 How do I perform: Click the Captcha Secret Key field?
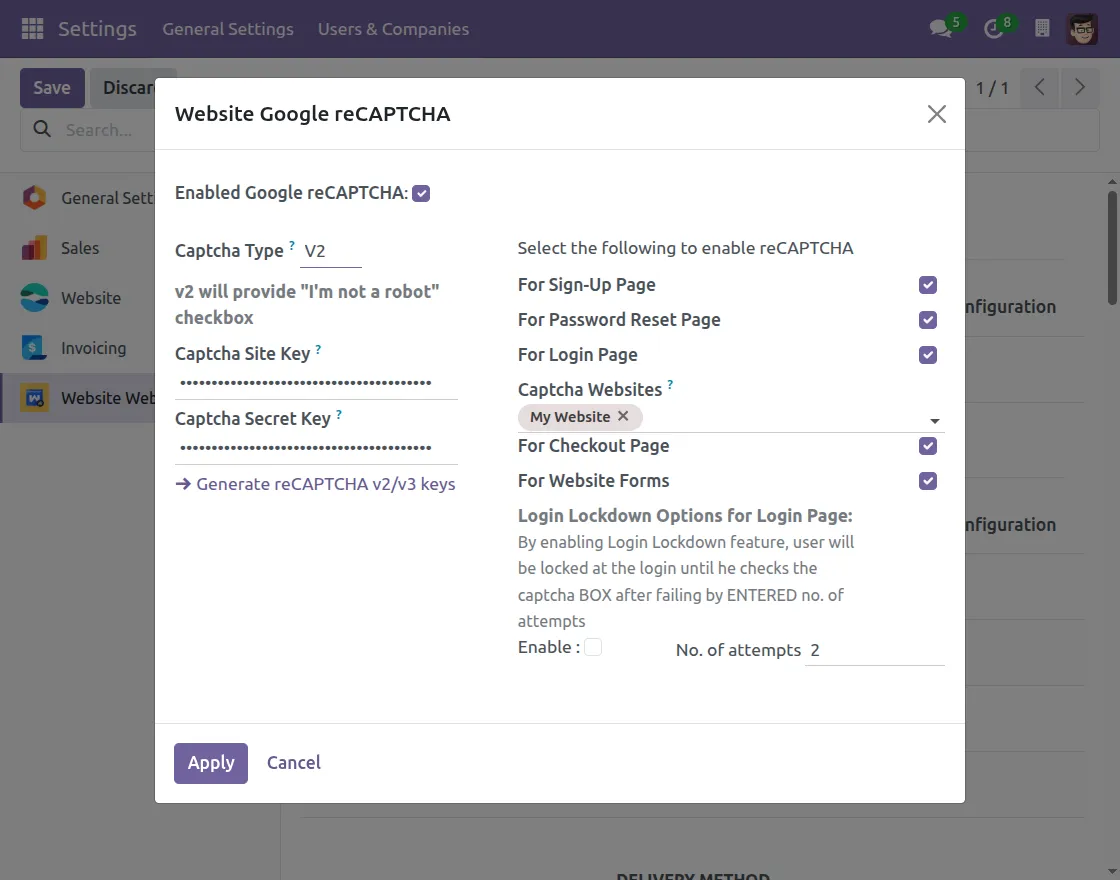coord(316,449)
